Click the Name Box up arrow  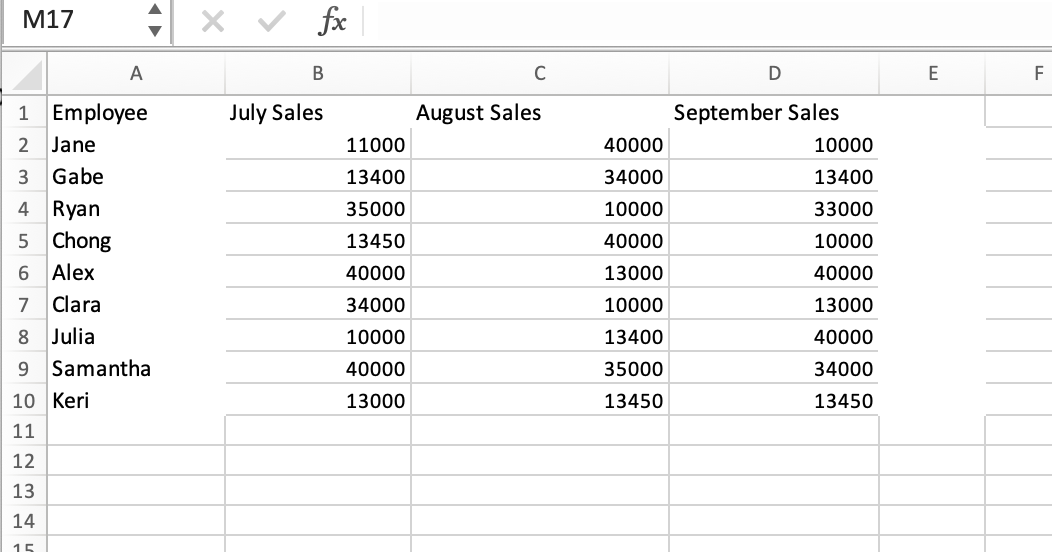click(155, 9)
